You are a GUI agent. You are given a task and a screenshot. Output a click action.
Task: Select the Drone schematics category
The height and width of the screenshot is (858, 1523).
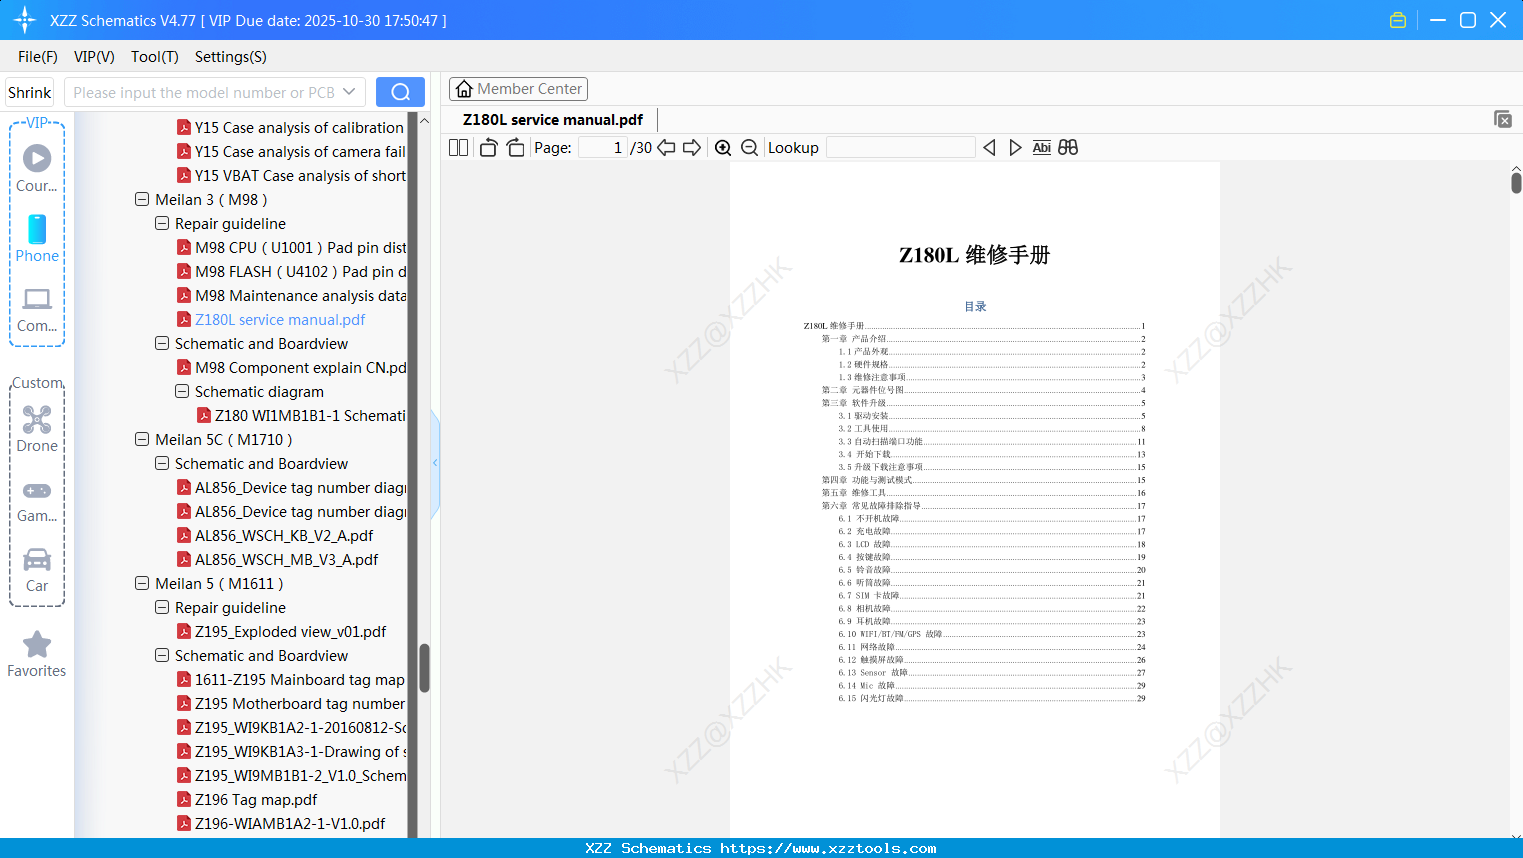pyautogui.click(x=36, y=428)
